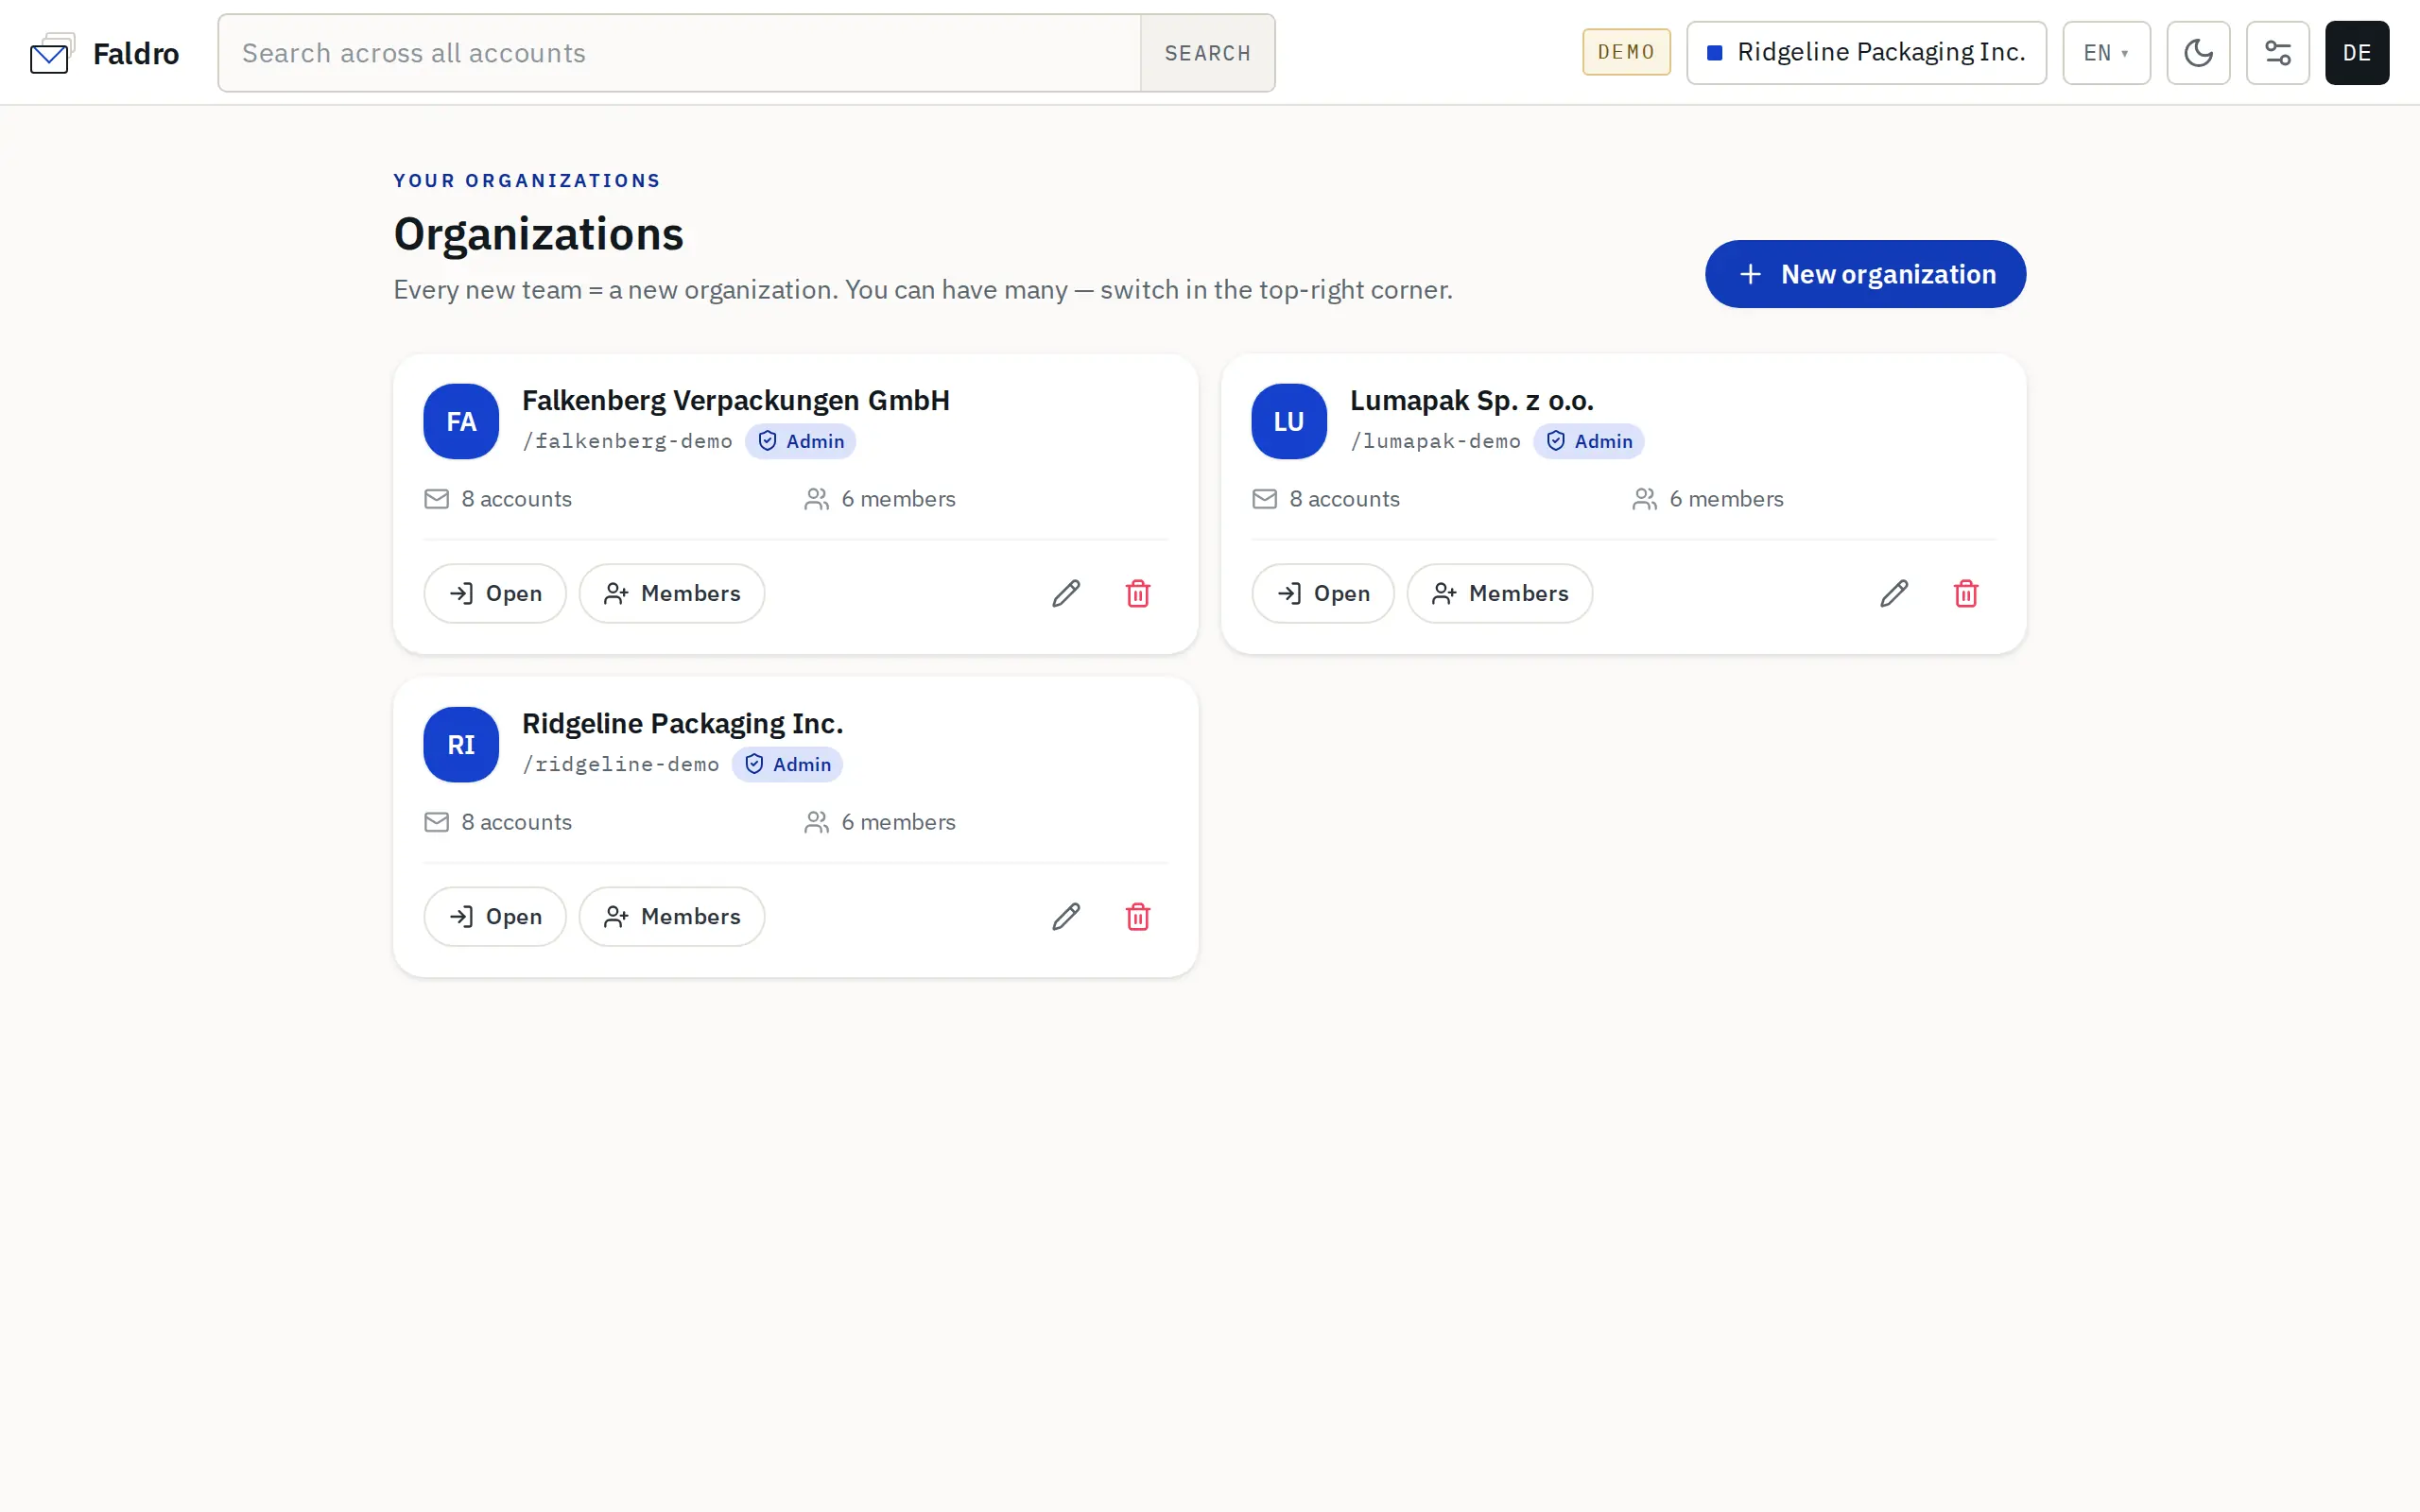Viewport: 2420px width, 1512px height.
Task: Expand the EN language dropdown
Action: point(2106,53)
